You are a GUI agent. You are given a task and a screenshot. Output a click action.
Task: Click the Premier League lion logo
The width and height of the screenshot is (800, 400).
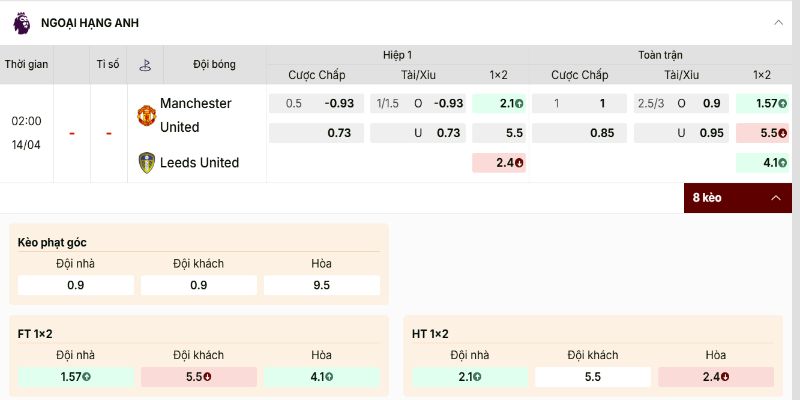pyautogui.click(x=21, y=22)
